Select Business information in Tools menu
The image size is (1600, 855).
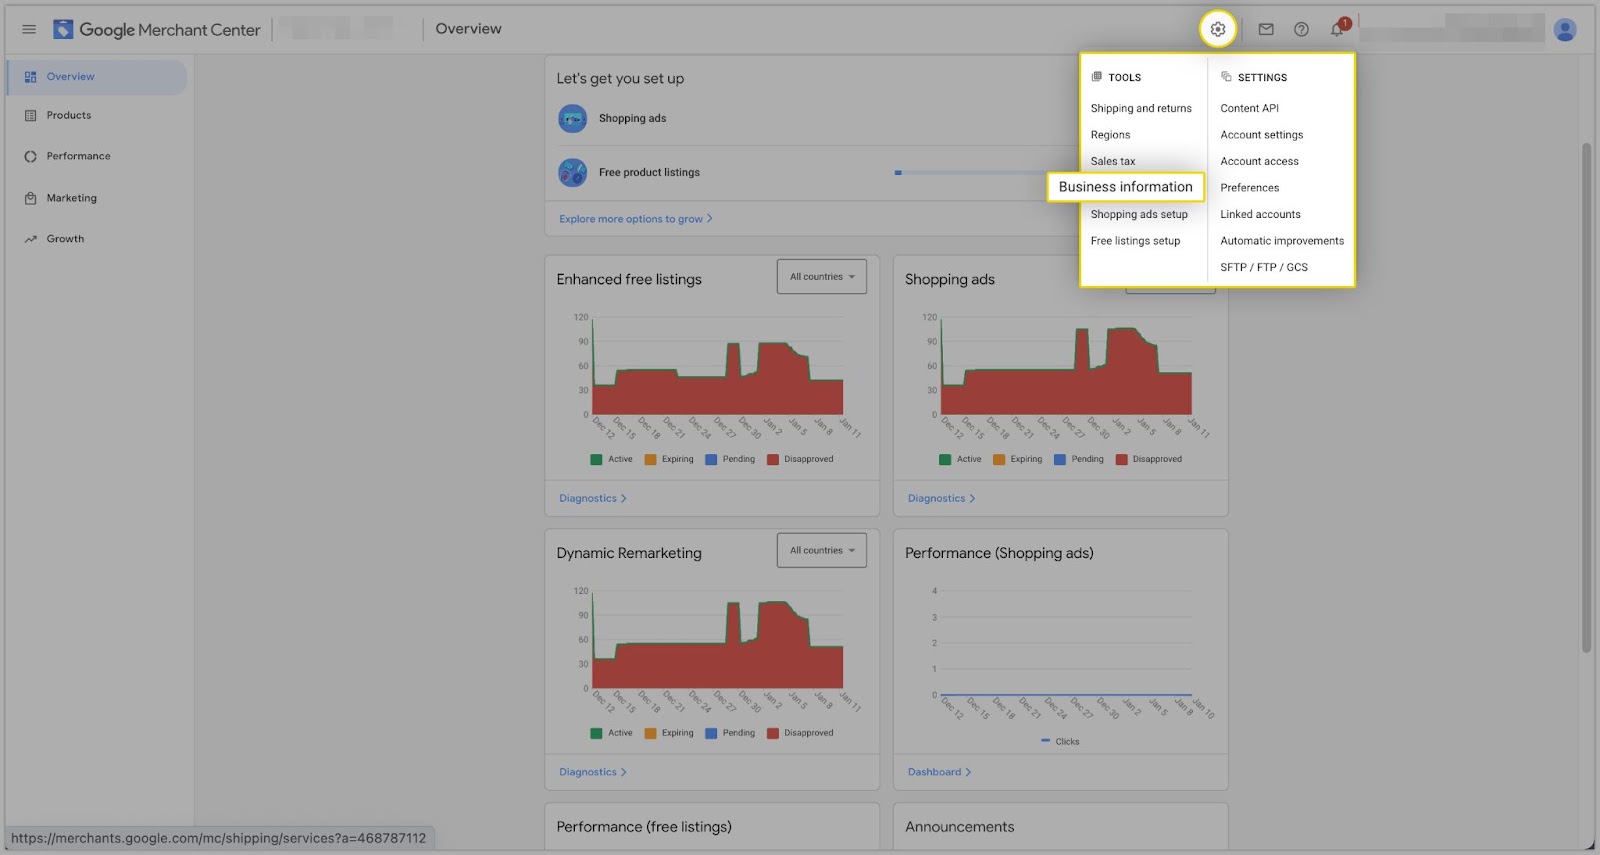coord(1126,187)
